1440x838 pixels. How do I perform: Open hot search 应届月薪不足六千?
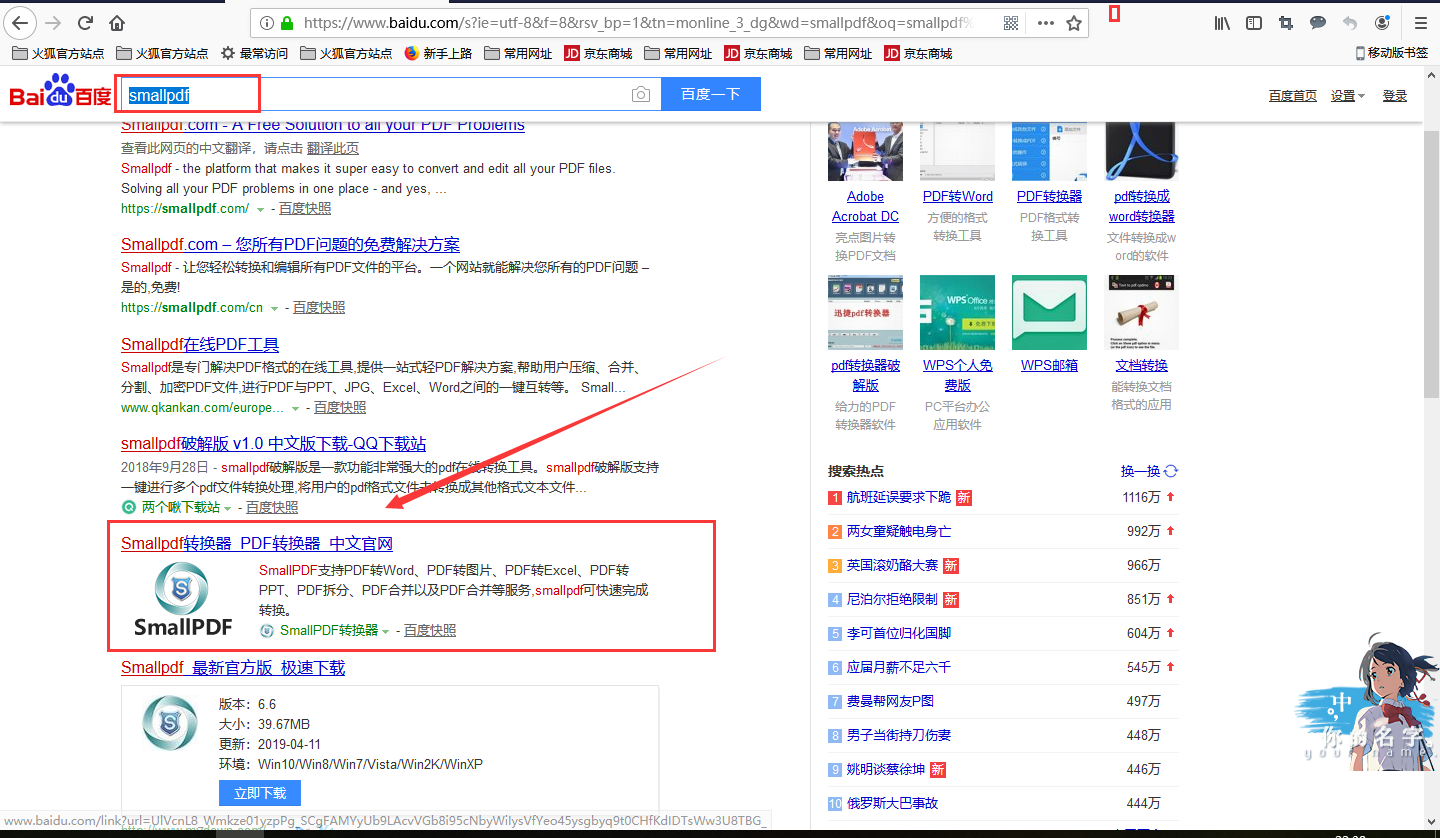click(899, 667)
